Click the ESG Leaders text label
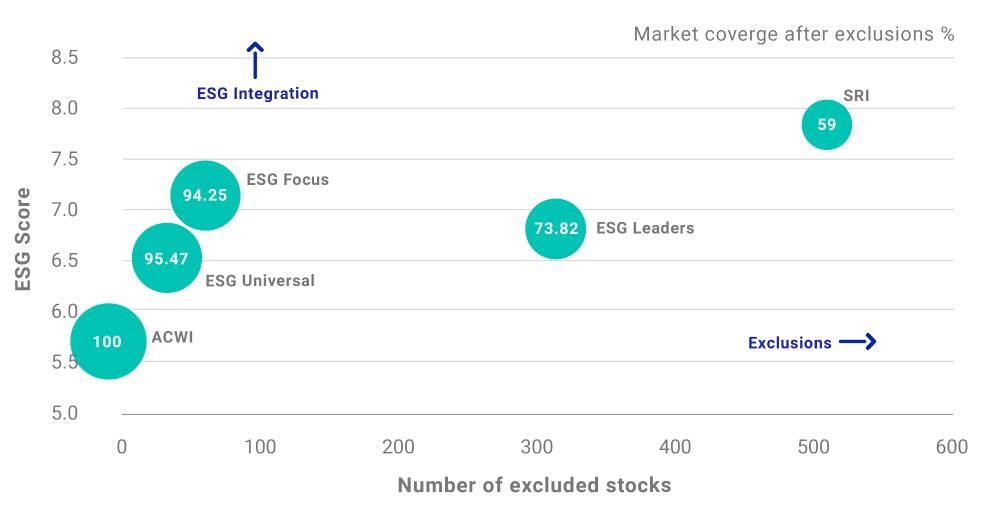 644,228
